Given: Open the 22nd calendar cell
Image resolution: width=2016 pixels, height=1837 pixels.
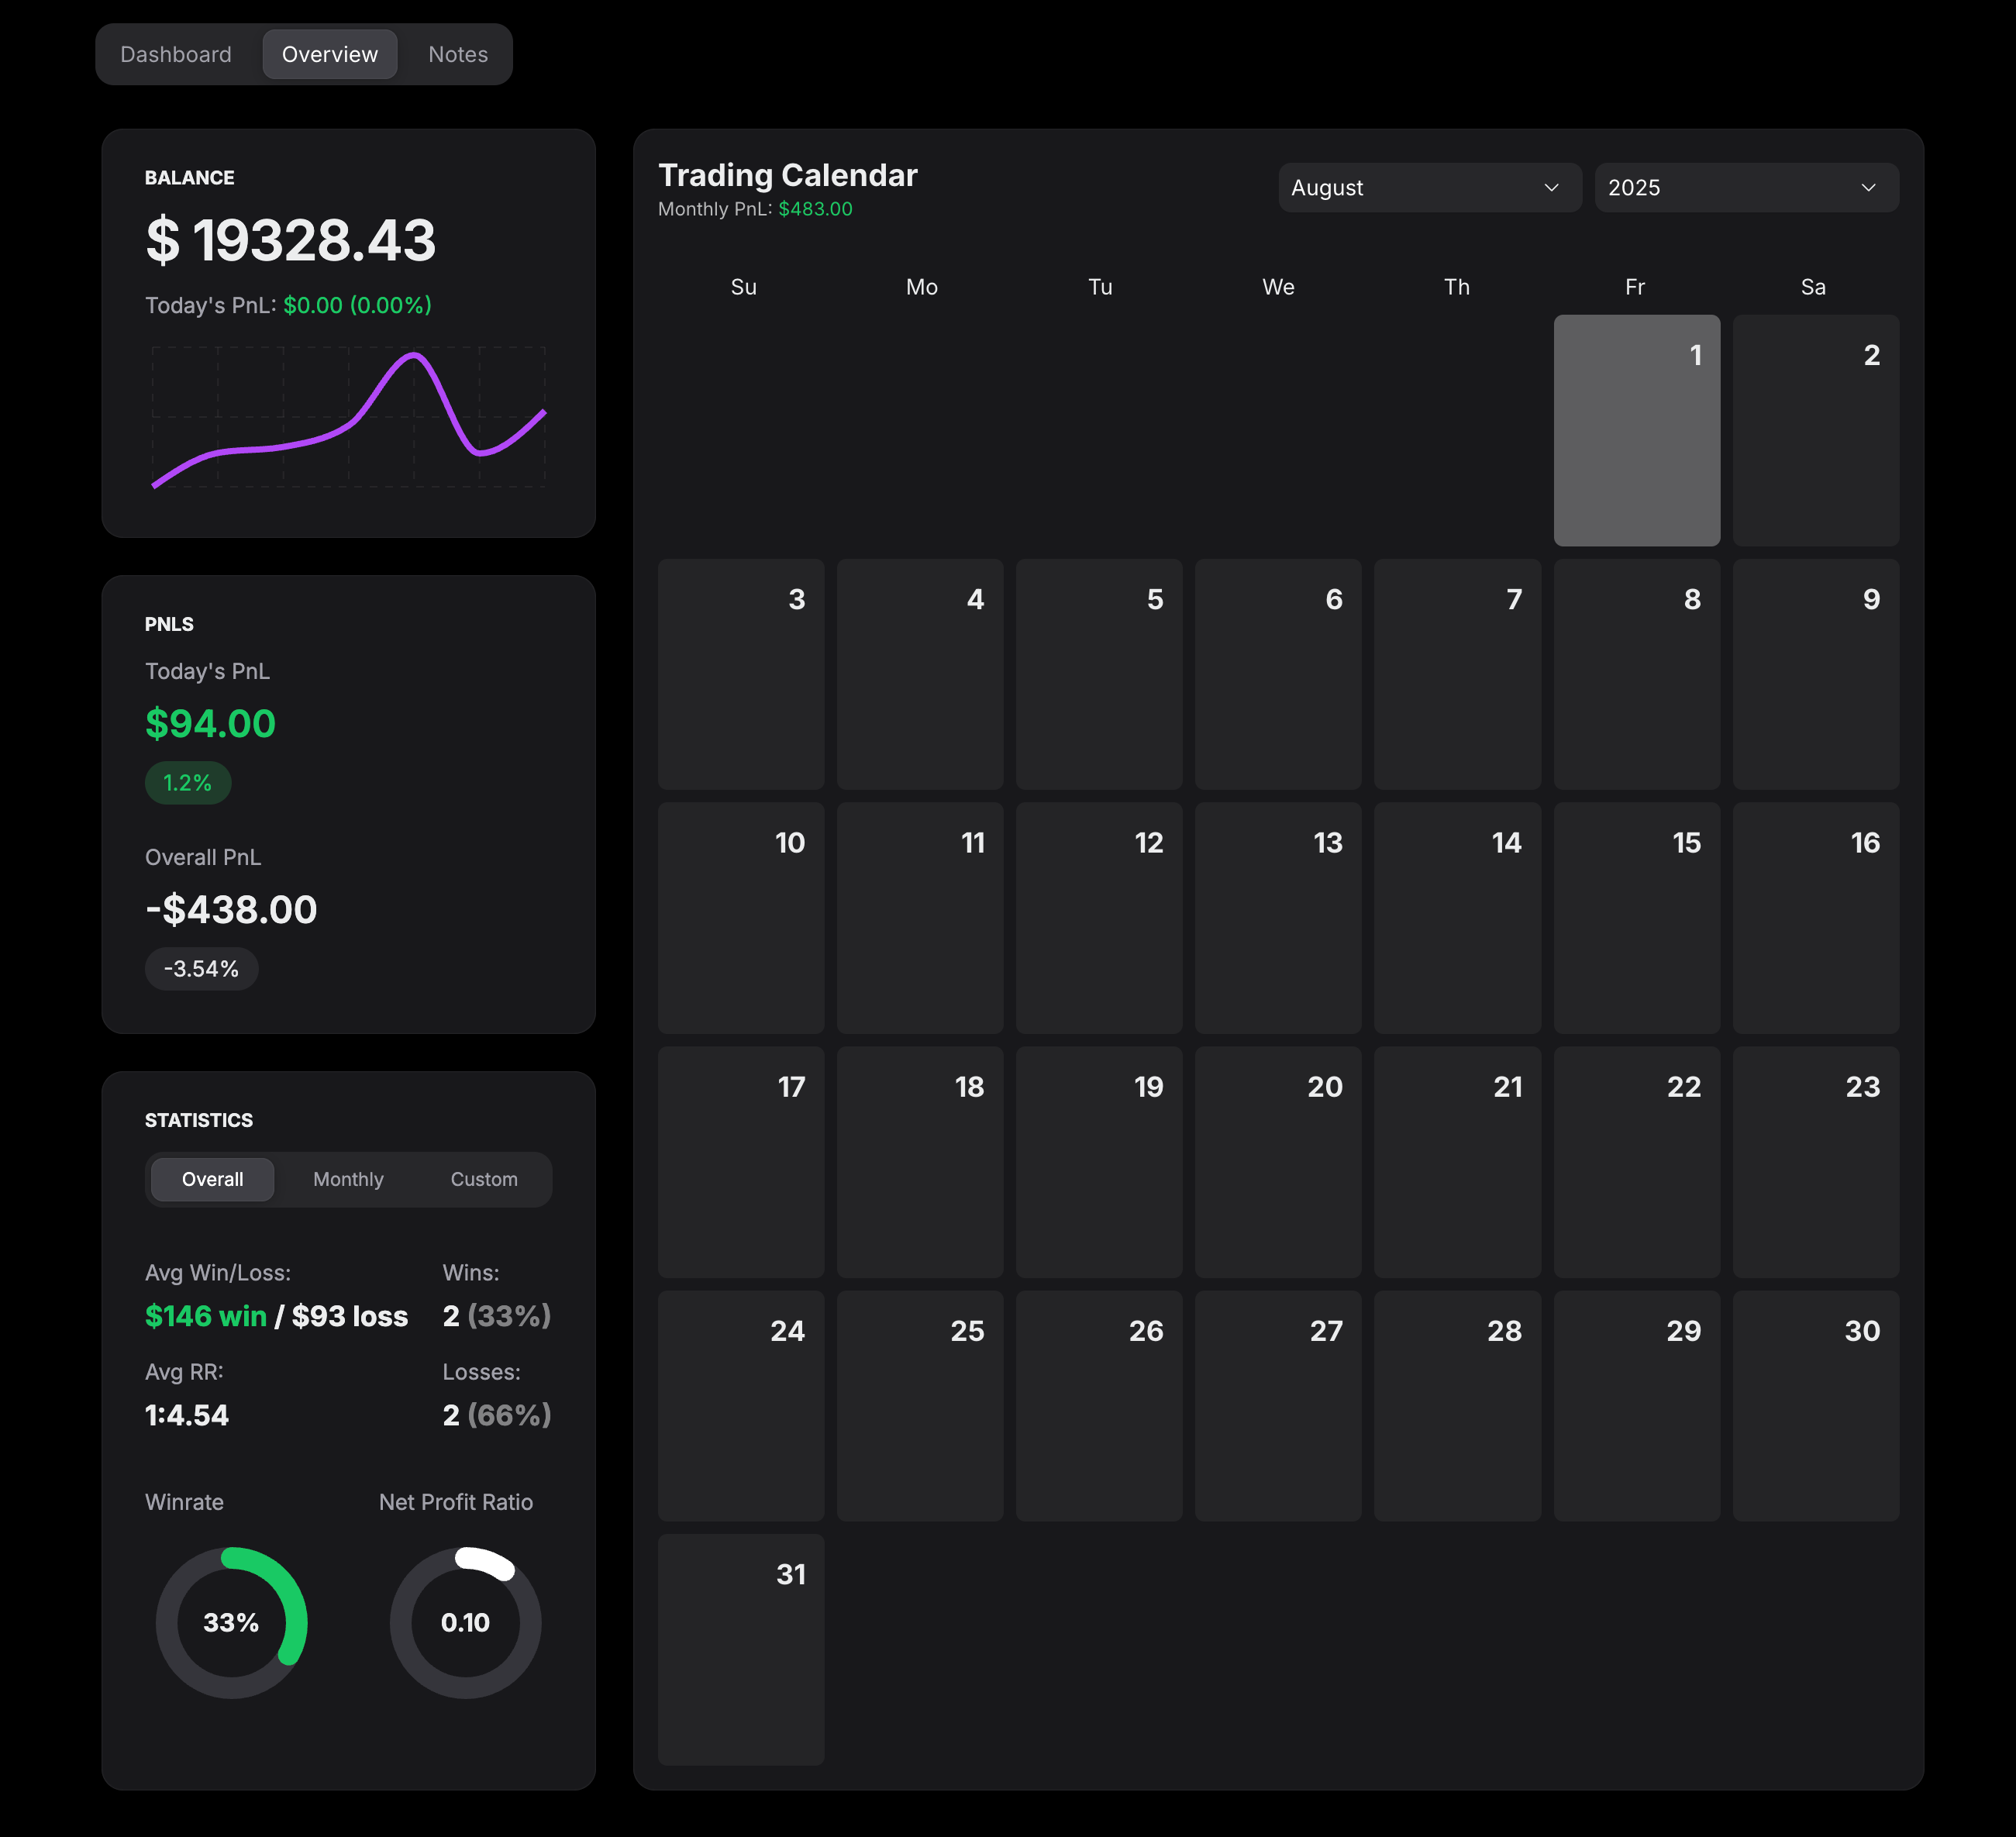Looking at the screenshot, I should 1636,1162.
